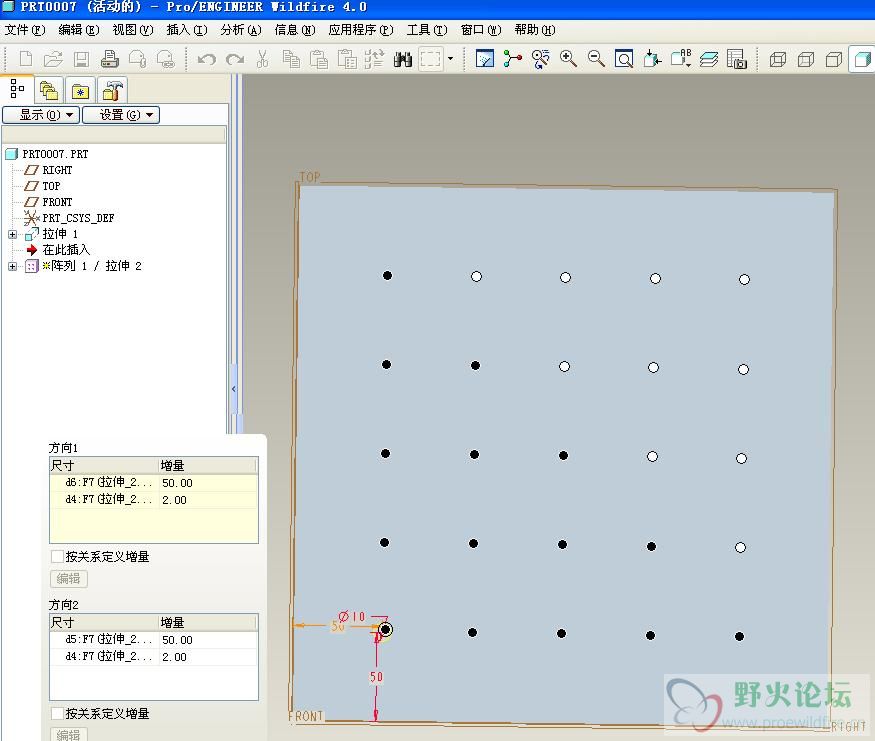Switch to Shaded display mode
875x741 pixels.
click(x=862, y=59)
